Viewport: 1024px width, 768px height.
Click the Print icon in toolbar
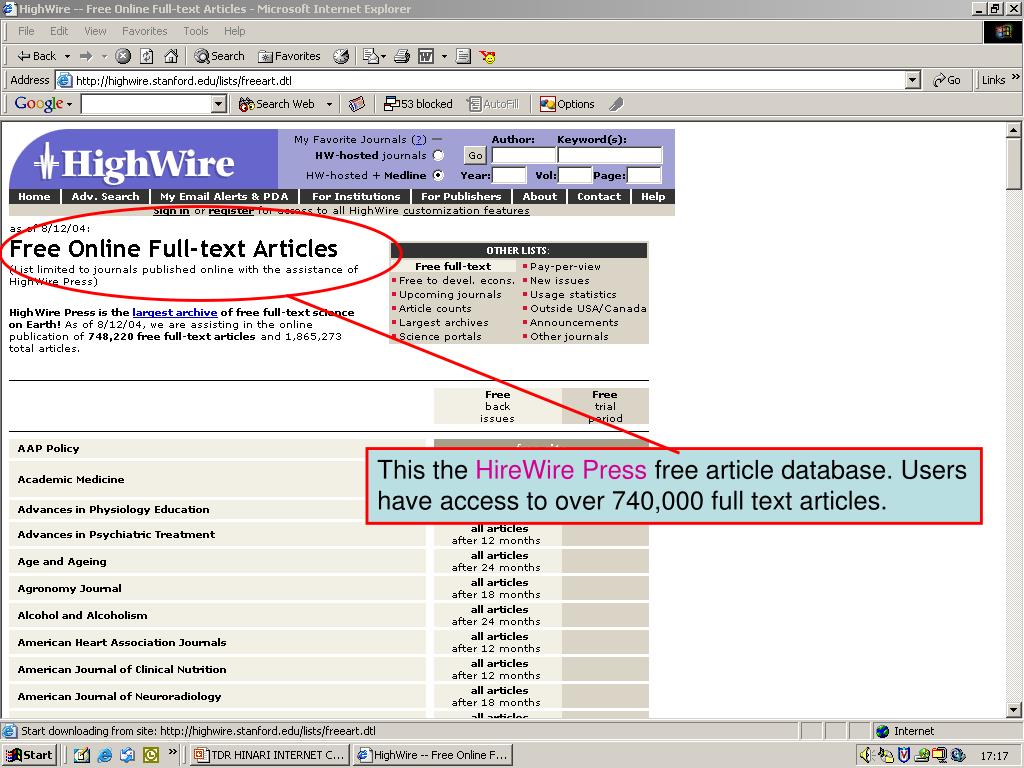coord(402,56)
